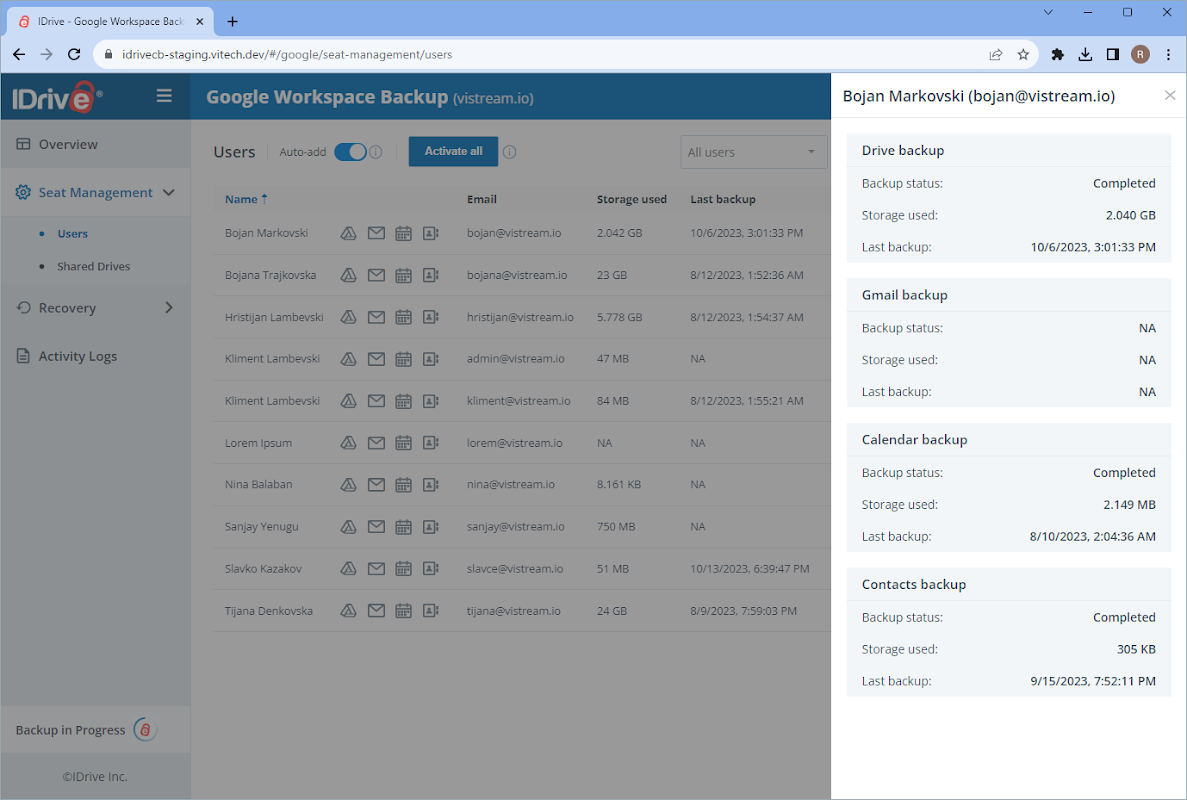This screenshot has height=800, width=1187.
Task: Click Storage used column header
Action: (x=631, y=199)
